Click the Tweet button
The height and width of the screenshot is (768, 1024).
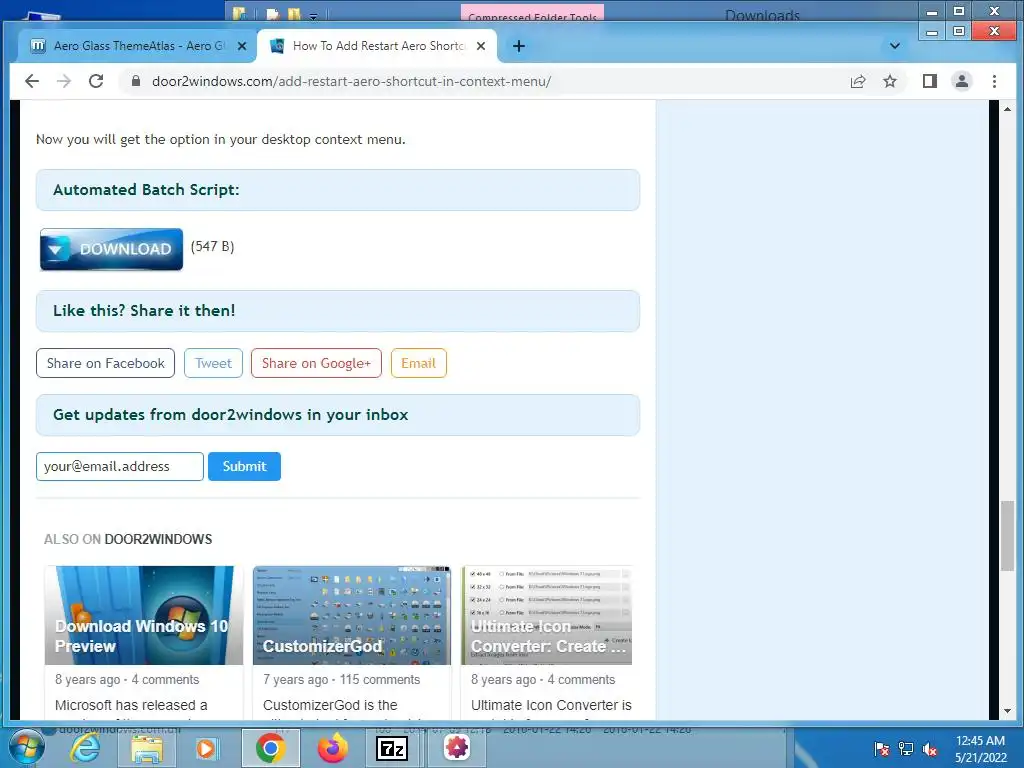pos(213,363)
